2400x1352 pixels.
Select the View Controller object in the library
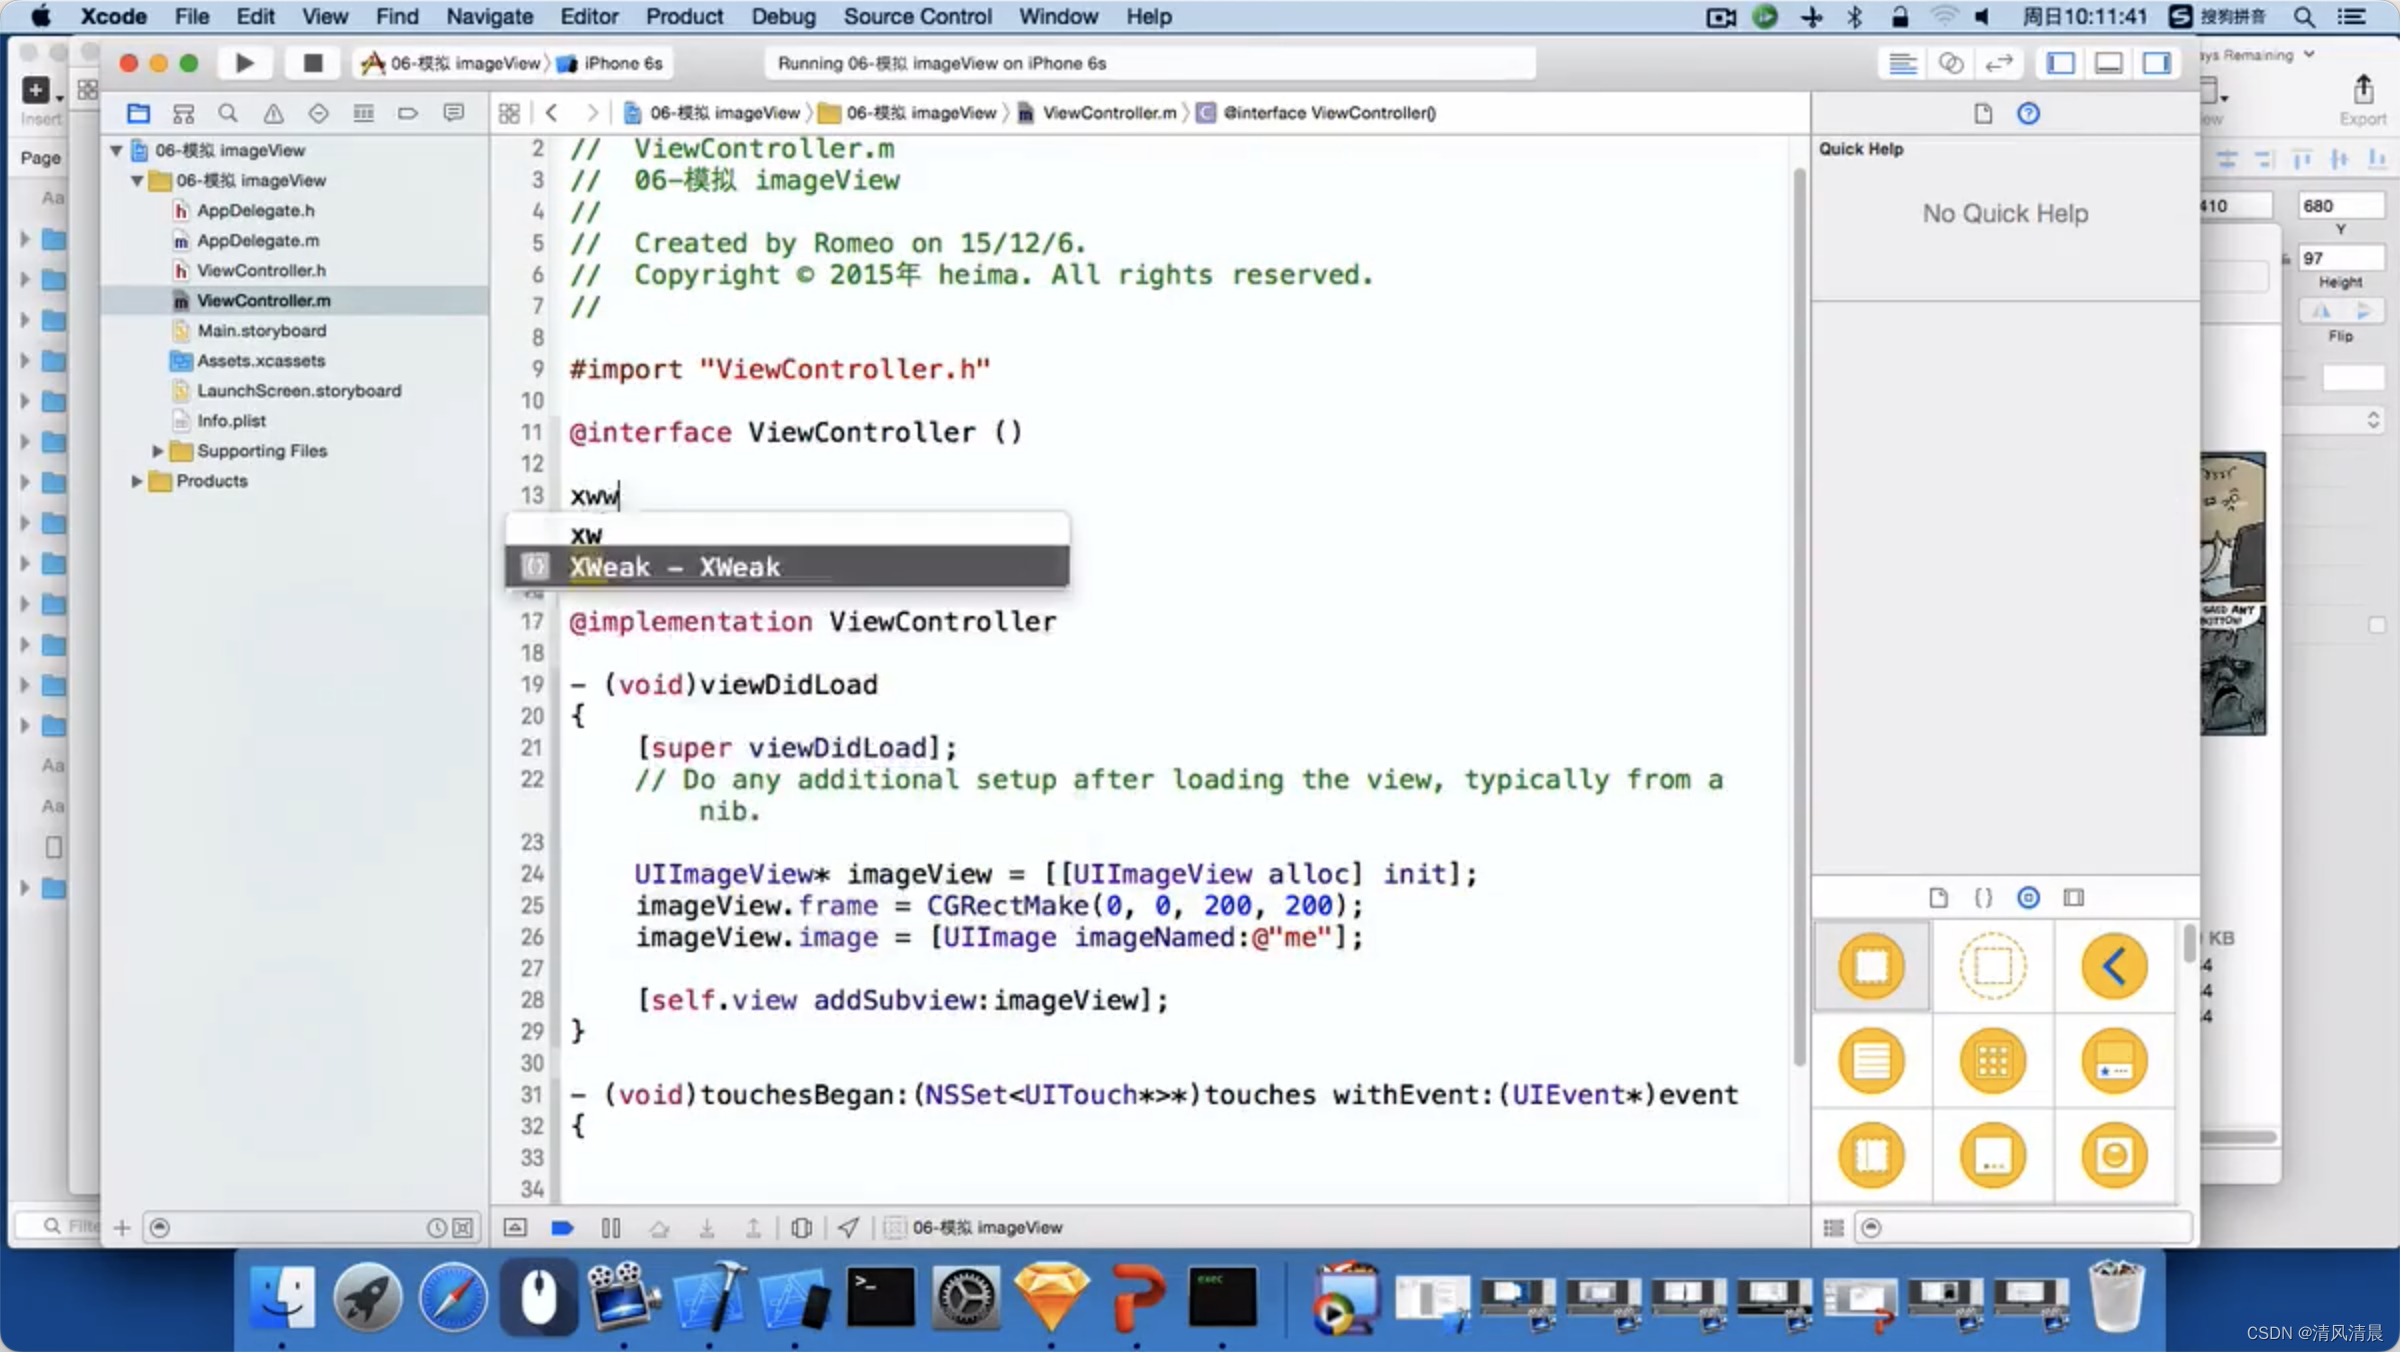point(1871,966)
